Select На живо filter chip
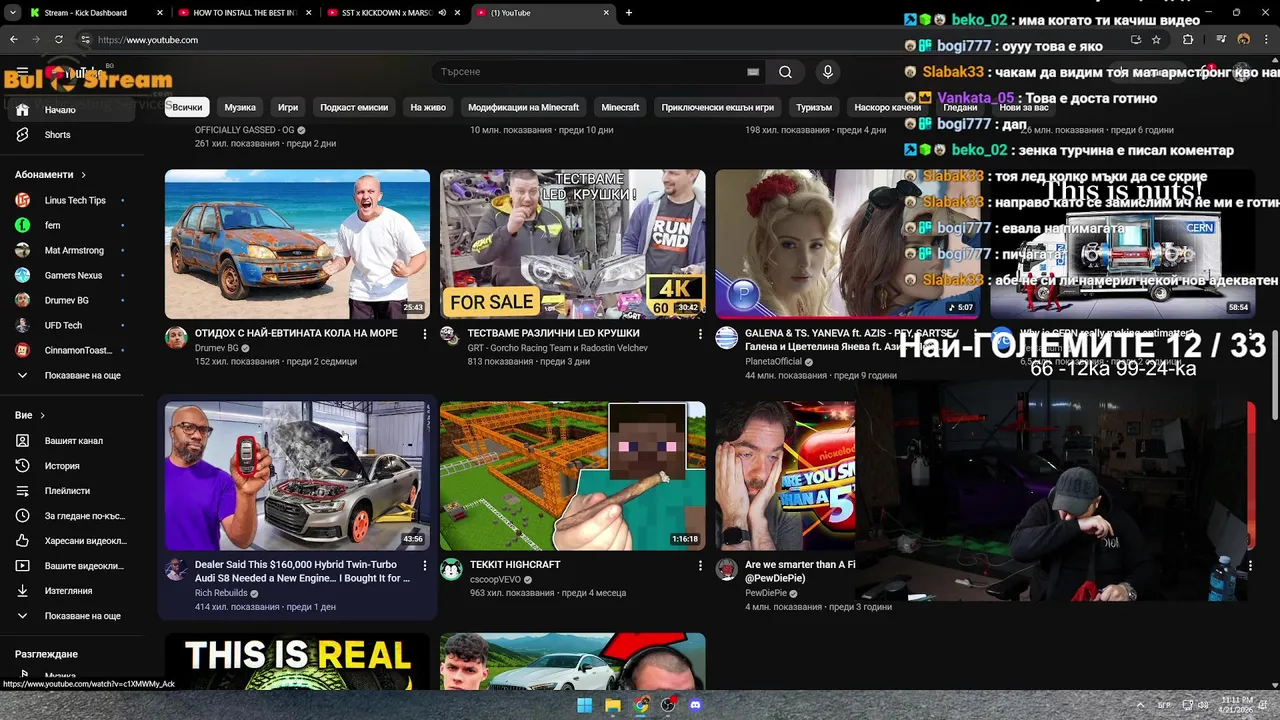The image size is (1280, 720). (x=428, y=107)
